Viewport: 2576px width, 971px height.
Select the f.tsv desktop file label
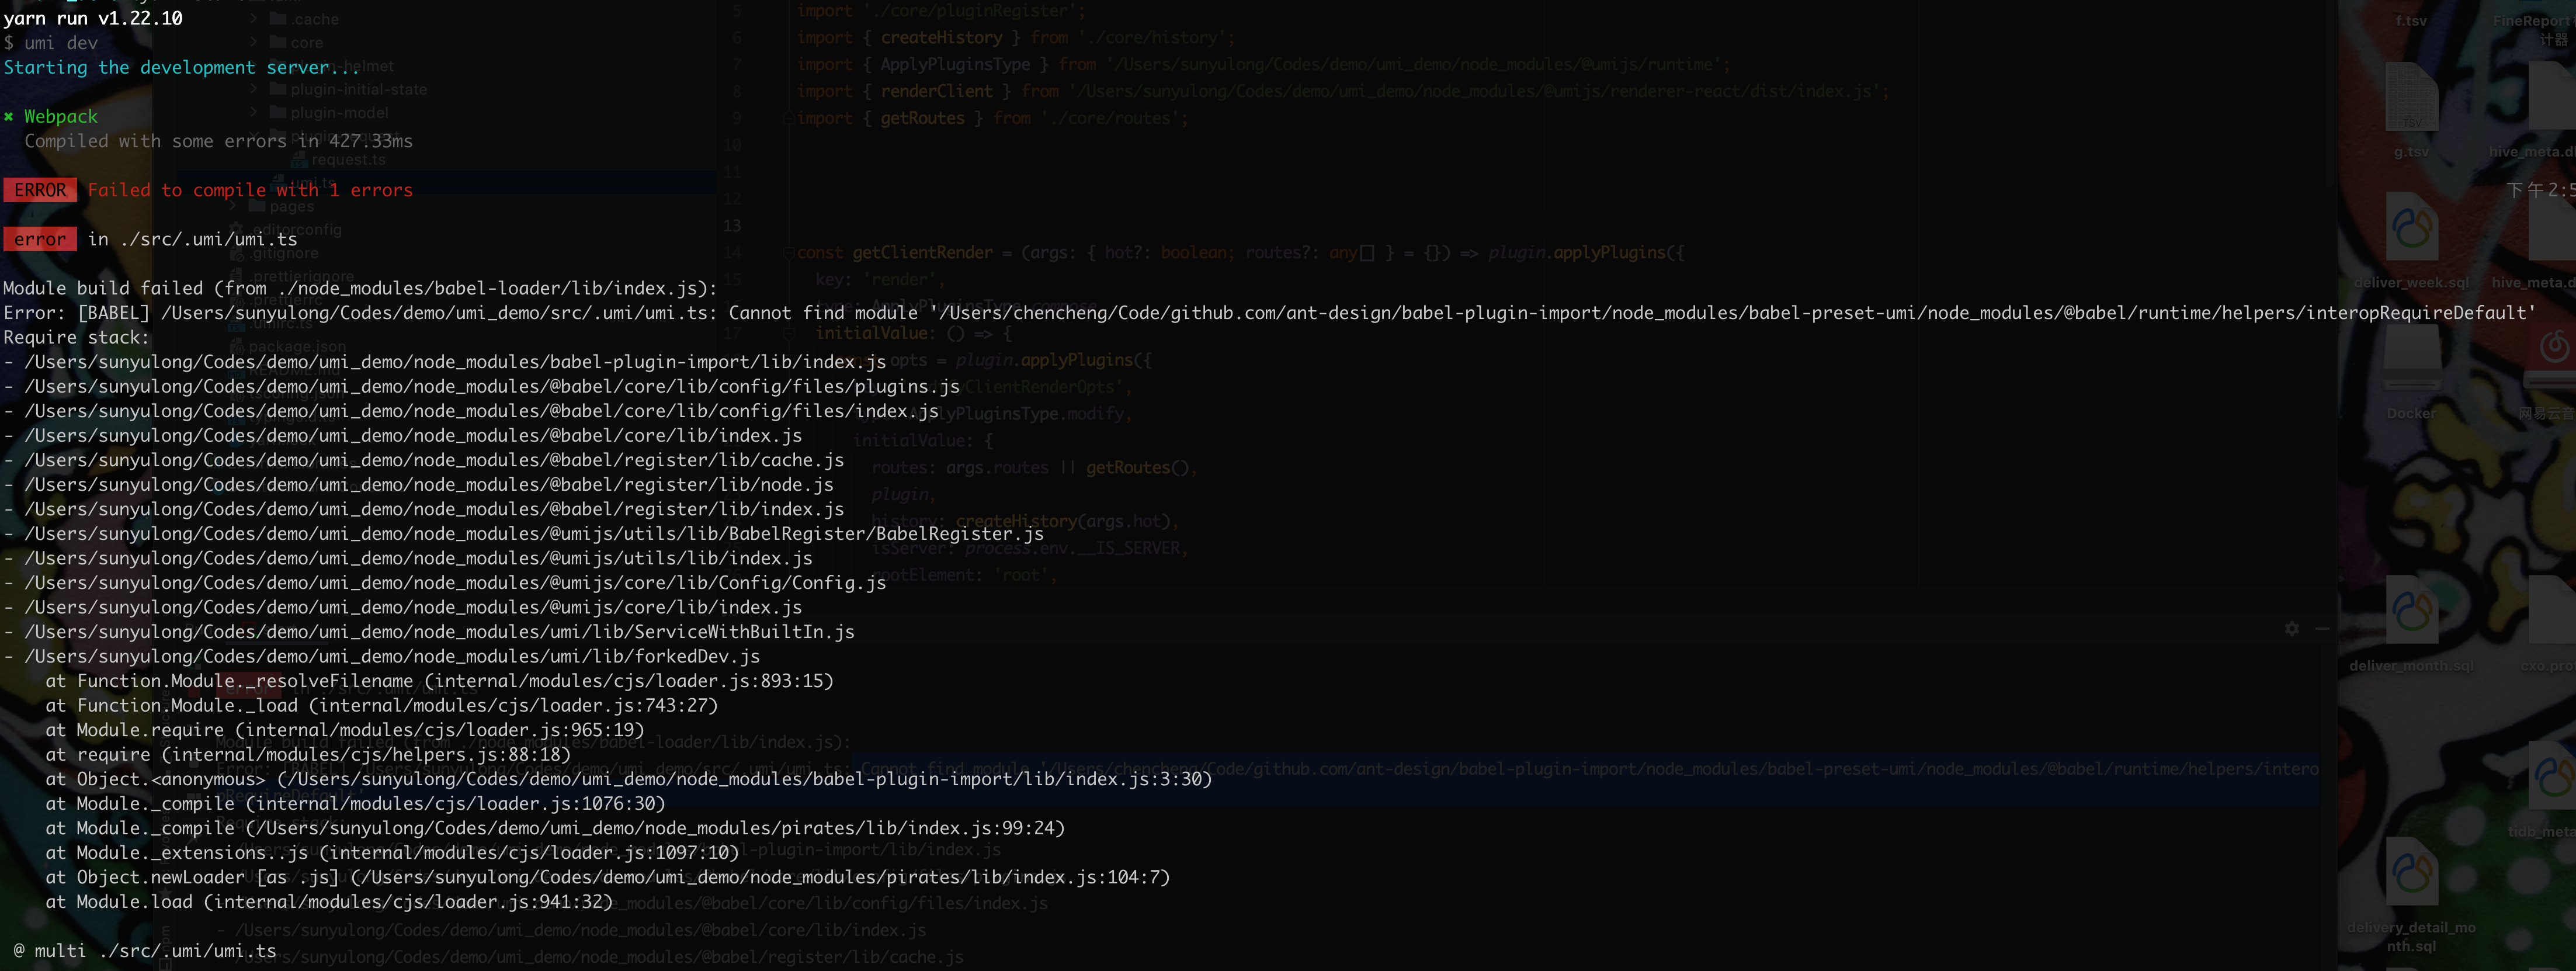click(x=2411, y=20)
